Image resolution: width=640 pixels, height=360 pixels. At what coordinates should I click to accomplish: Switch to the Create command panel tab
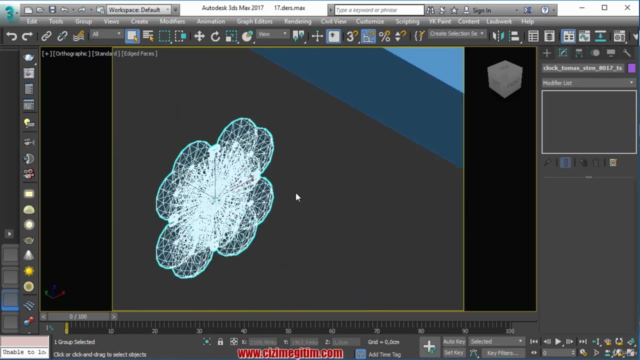tap(547, 53)
